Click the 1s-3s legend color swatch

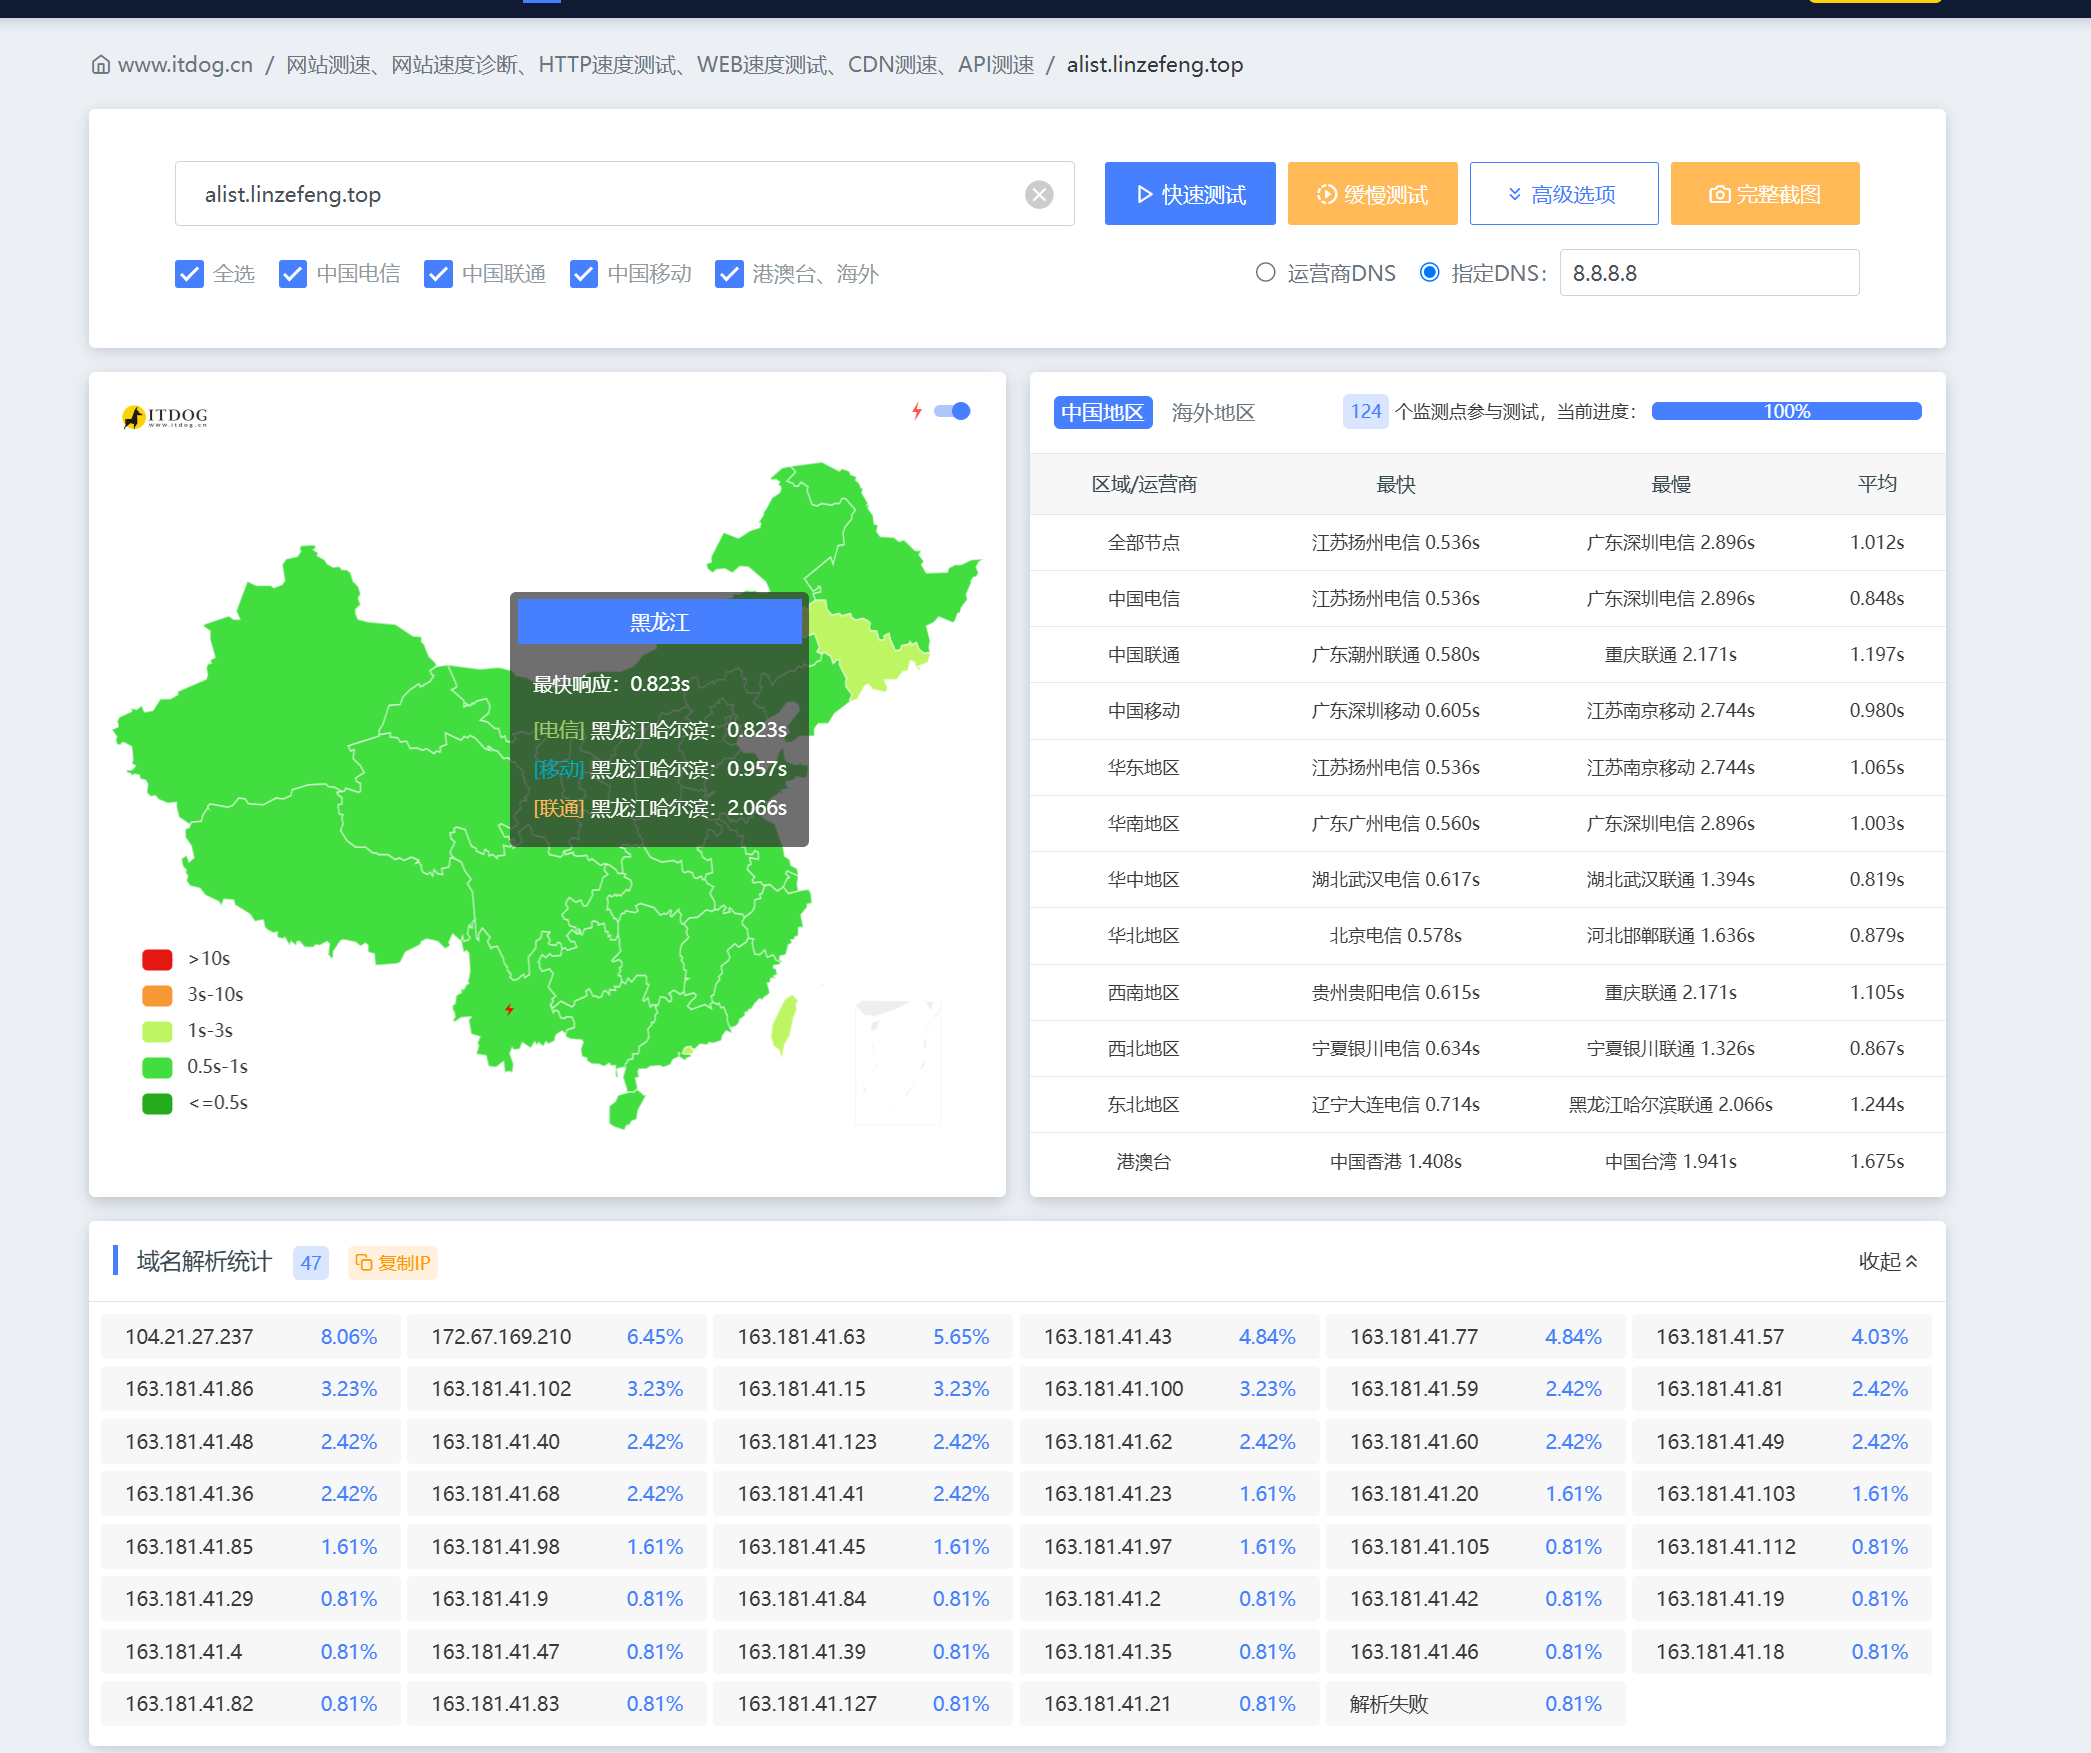[x=157, y=1031]
